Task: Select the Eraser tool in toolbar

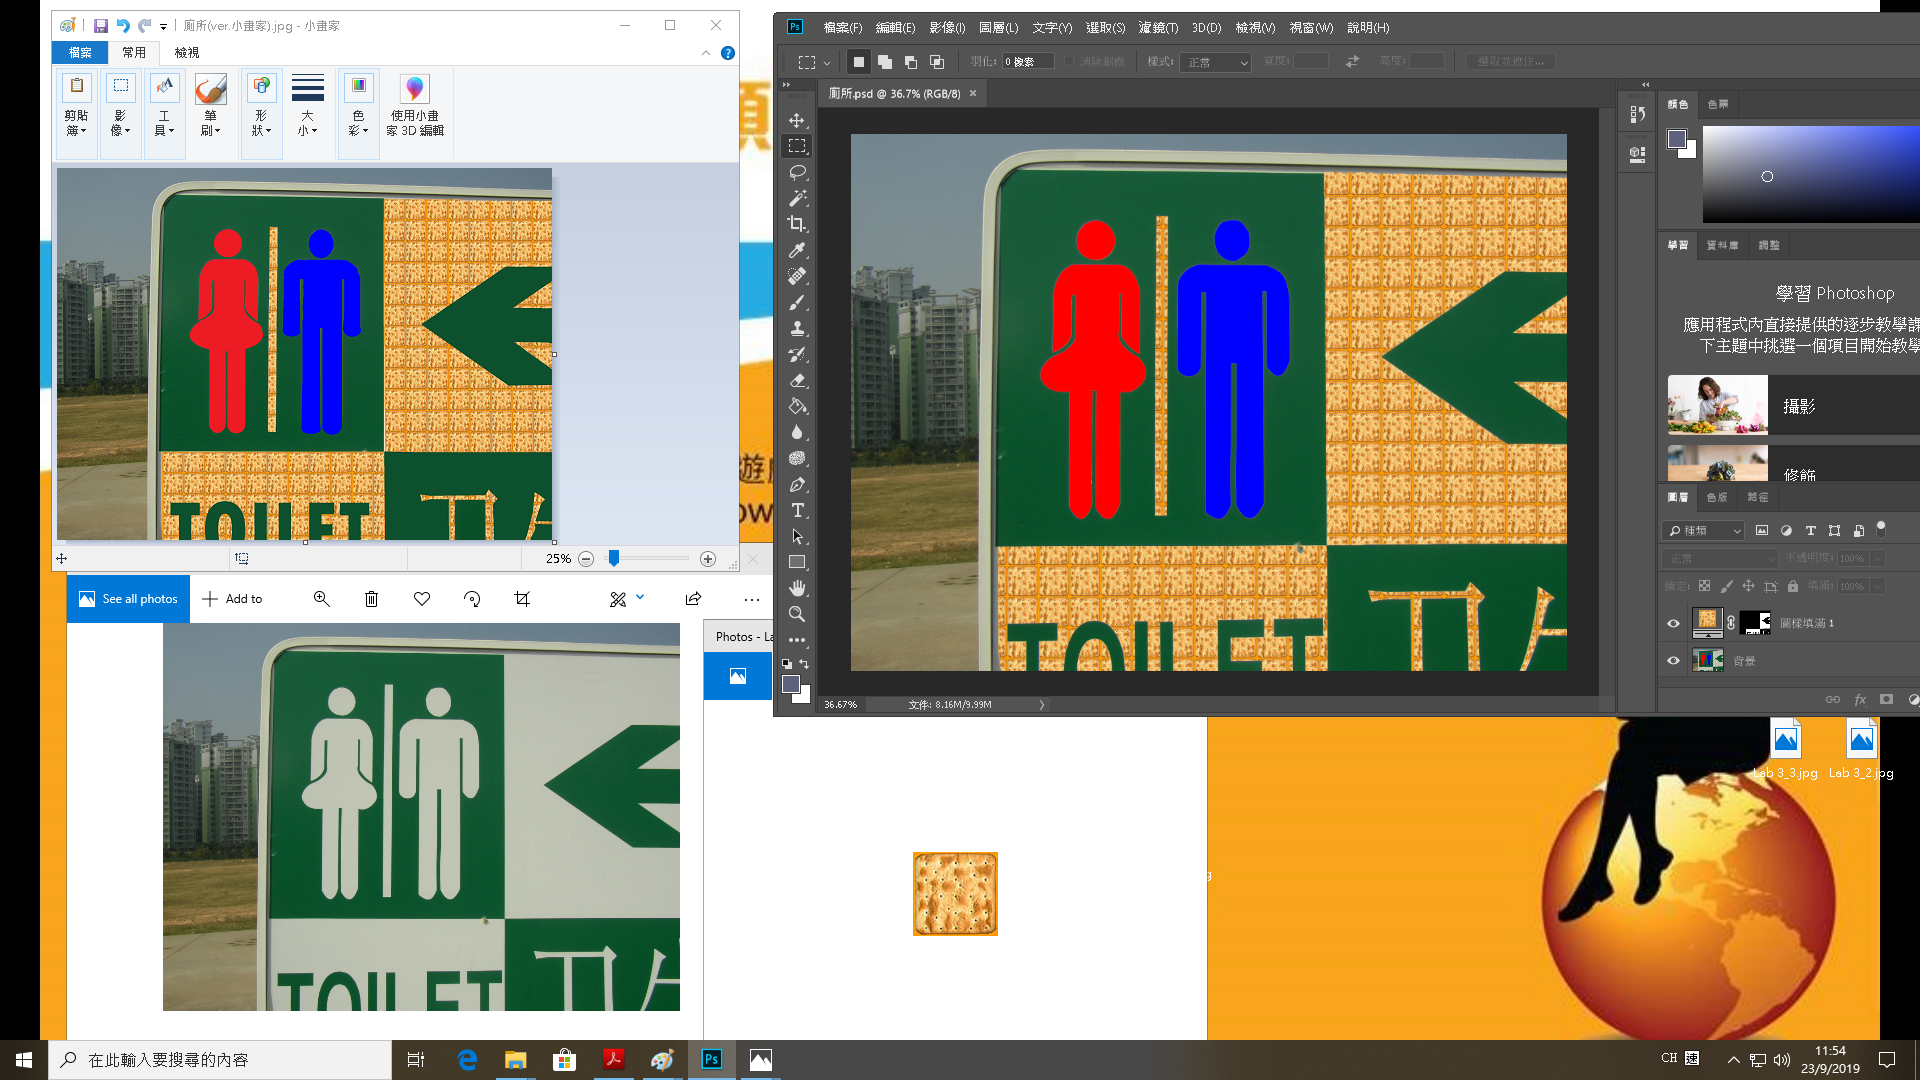Action: [798, 381]
